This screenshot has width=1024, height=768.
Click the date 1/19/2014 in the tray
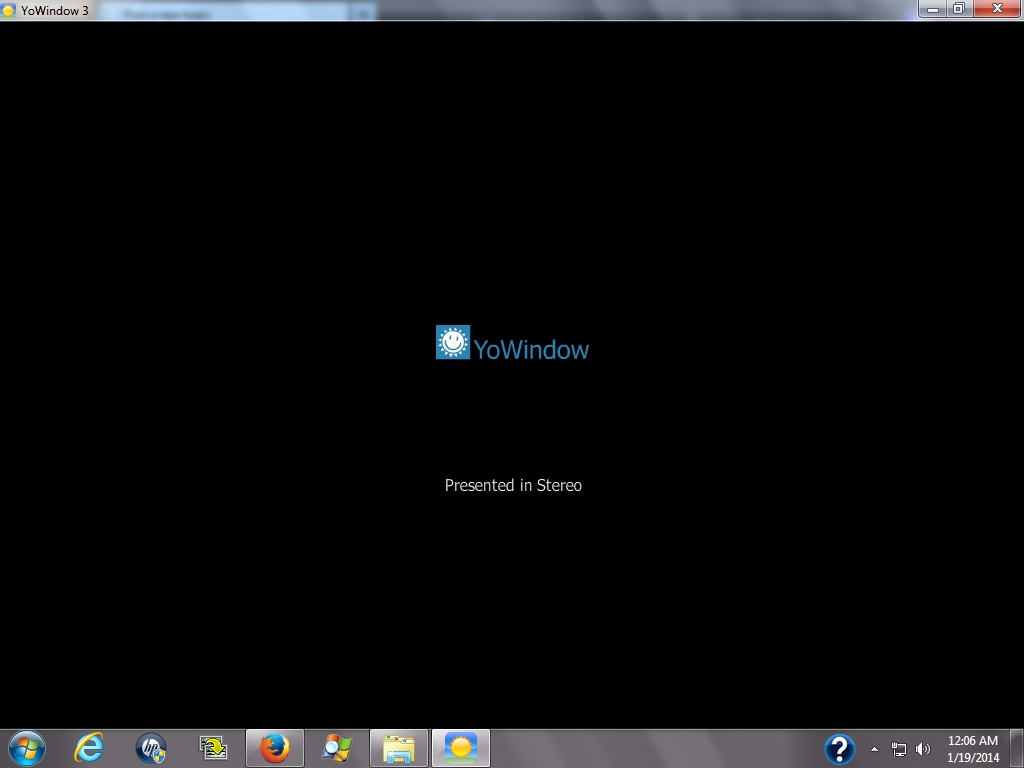pos(972,758)
